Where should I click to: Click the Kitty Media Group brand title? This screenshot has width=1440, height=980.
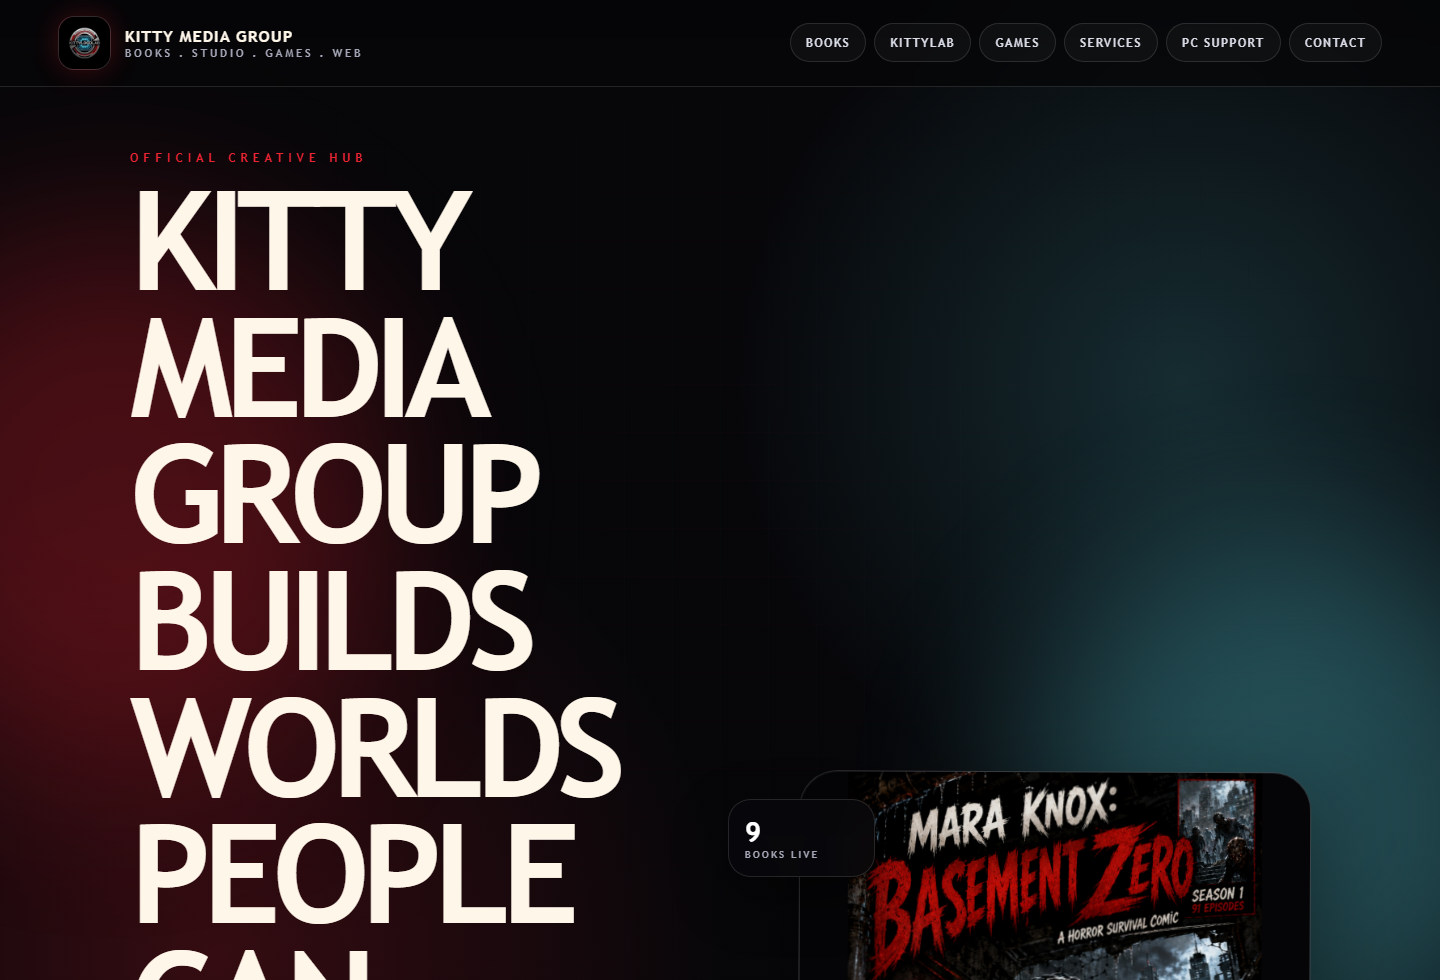tap(208, 36)
